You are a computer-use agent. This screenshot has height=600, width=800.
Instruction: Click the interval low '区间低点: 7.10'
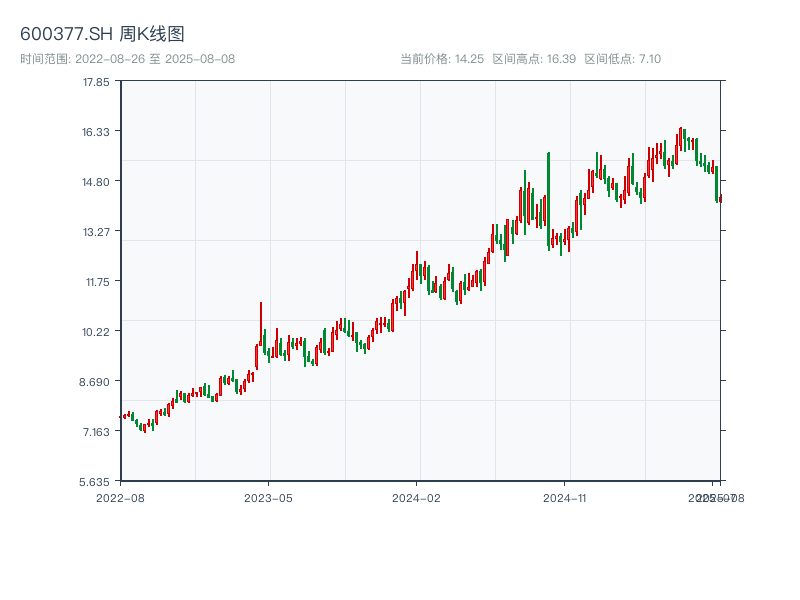pyautogui.click(x=622, y=59)
